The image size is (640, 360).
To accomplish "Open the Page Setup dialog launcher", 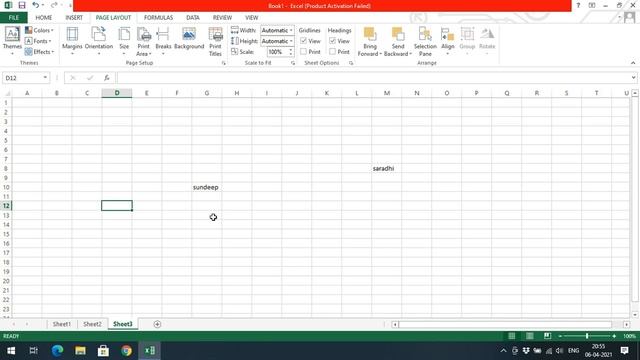I will click(x=223, y=63).
